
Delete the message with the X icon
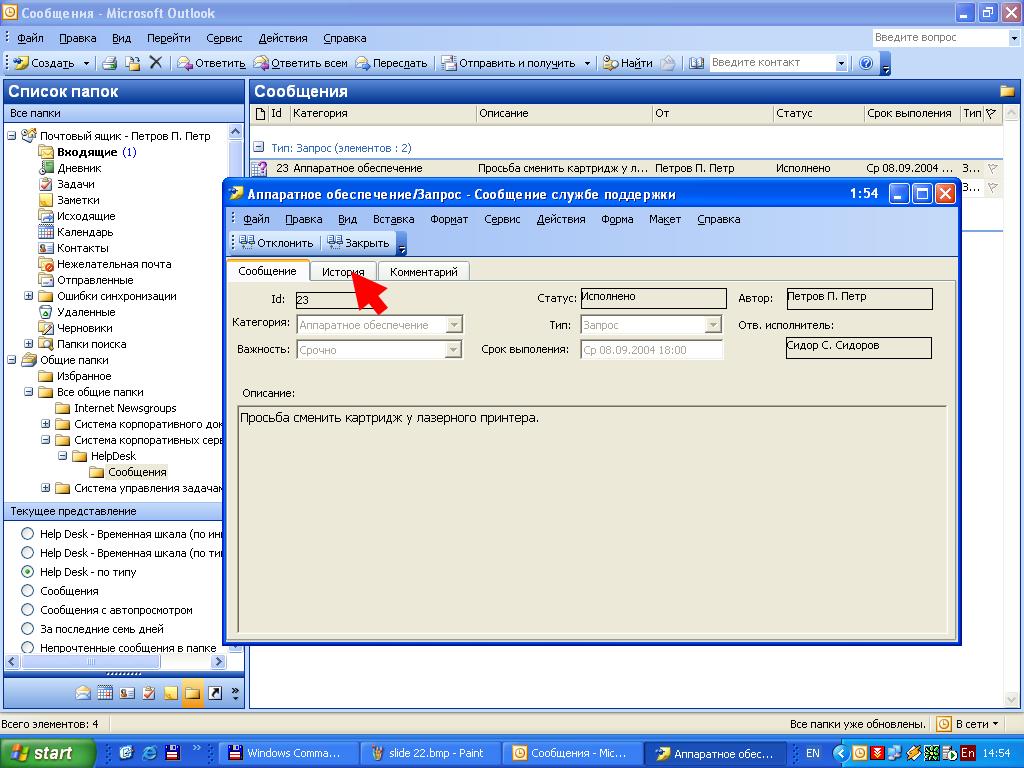(x=155, y=63)
